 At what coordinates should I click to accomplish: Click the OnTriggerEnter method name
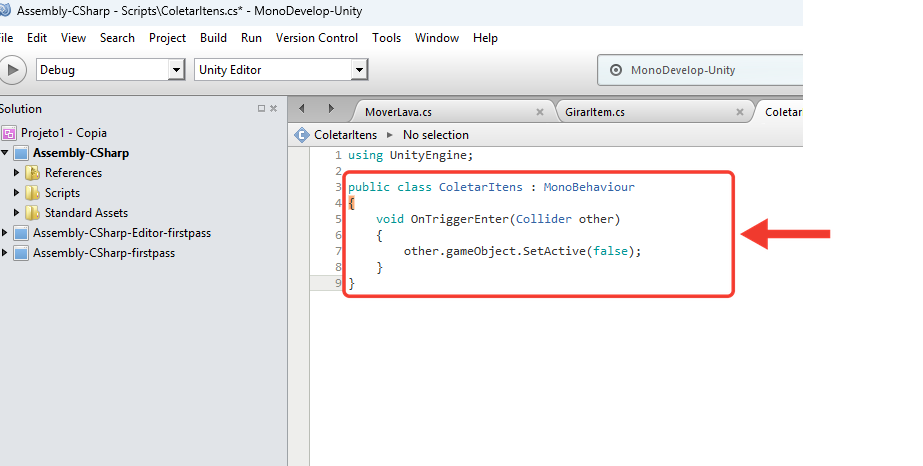[459, 219]
